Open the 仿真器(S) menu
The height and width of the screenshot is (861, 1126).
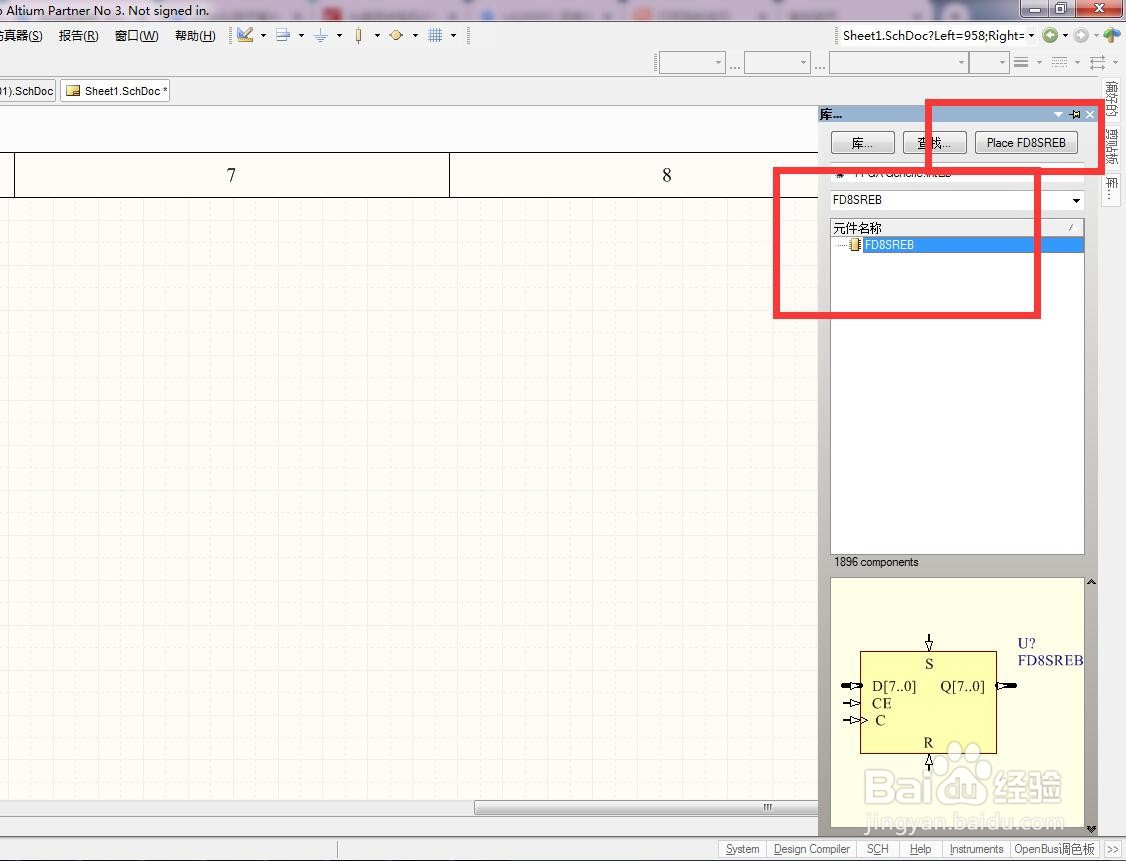click(21, 35)
